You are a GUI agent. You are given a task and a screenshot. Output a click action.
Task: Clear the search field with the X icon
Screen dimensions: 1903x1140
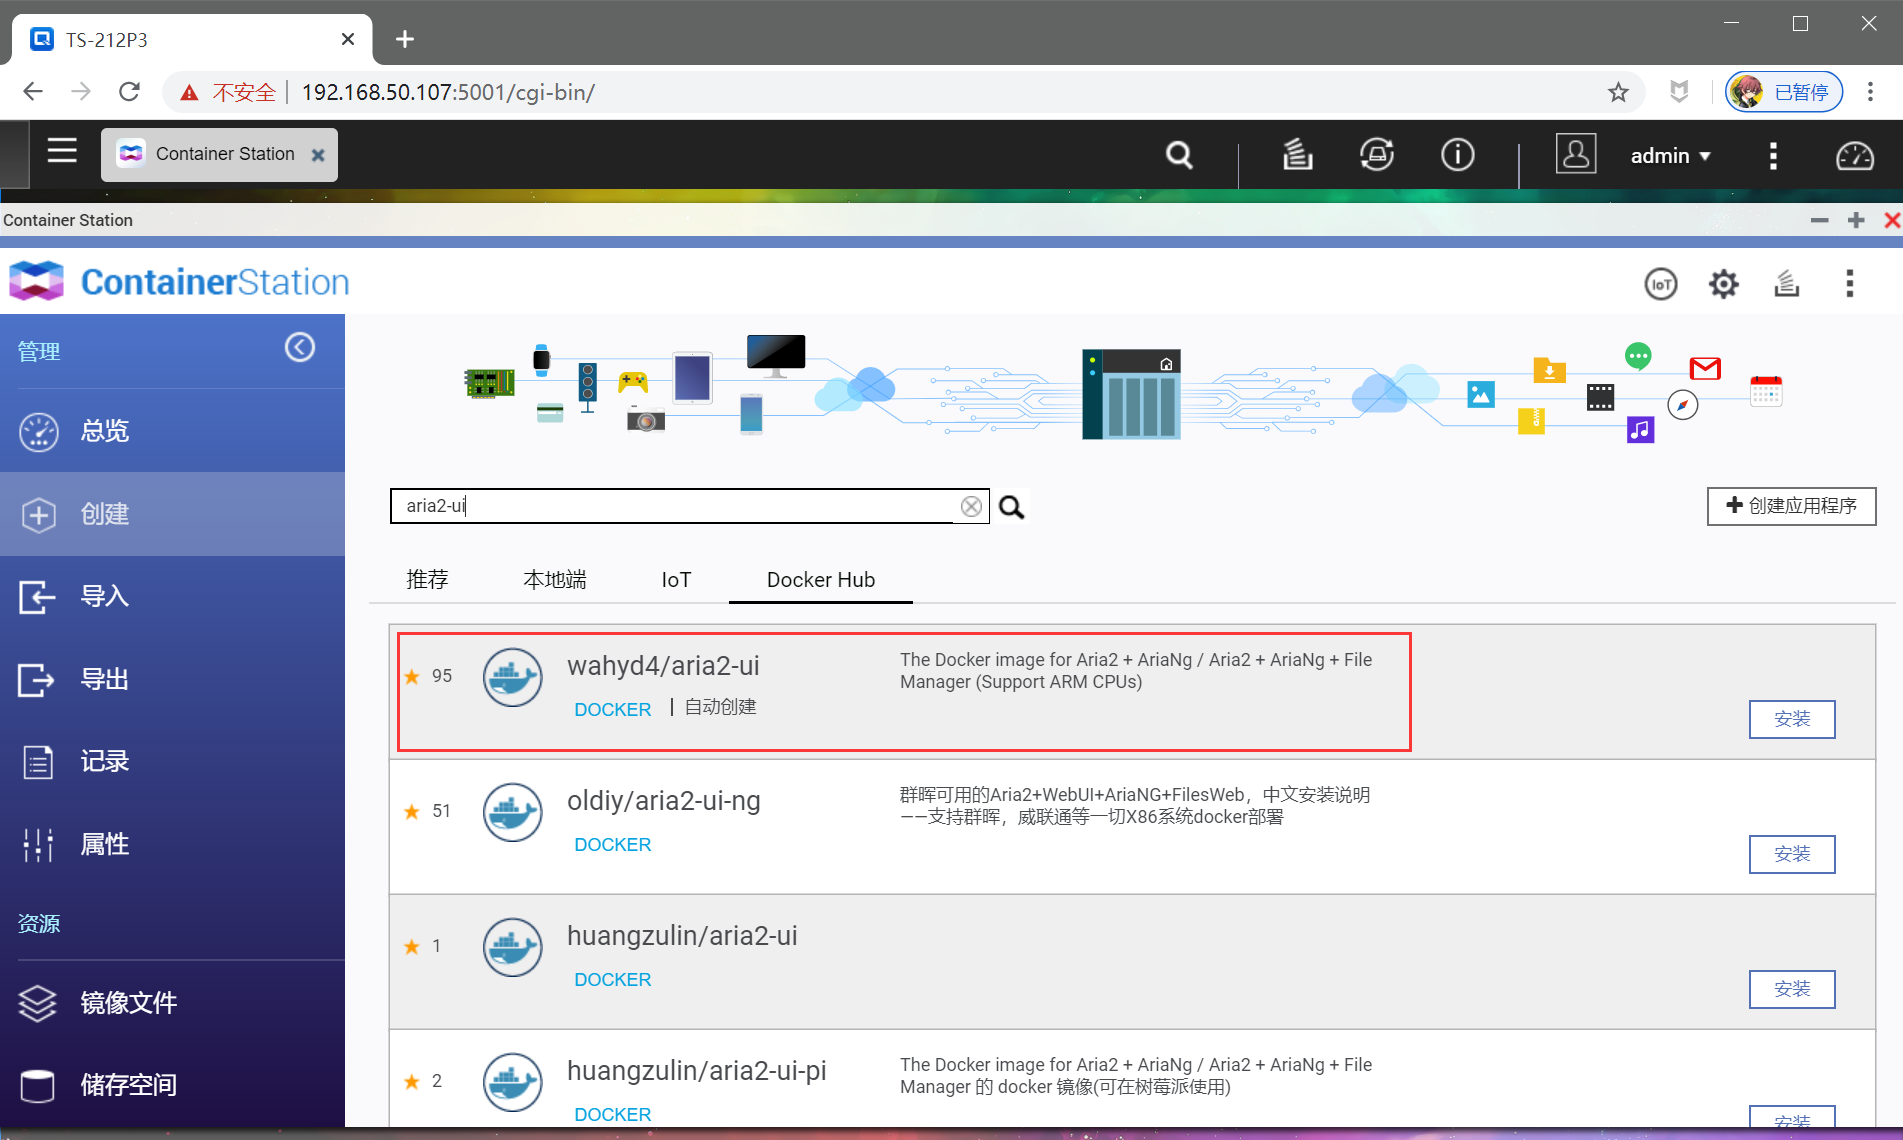[971, 507]
